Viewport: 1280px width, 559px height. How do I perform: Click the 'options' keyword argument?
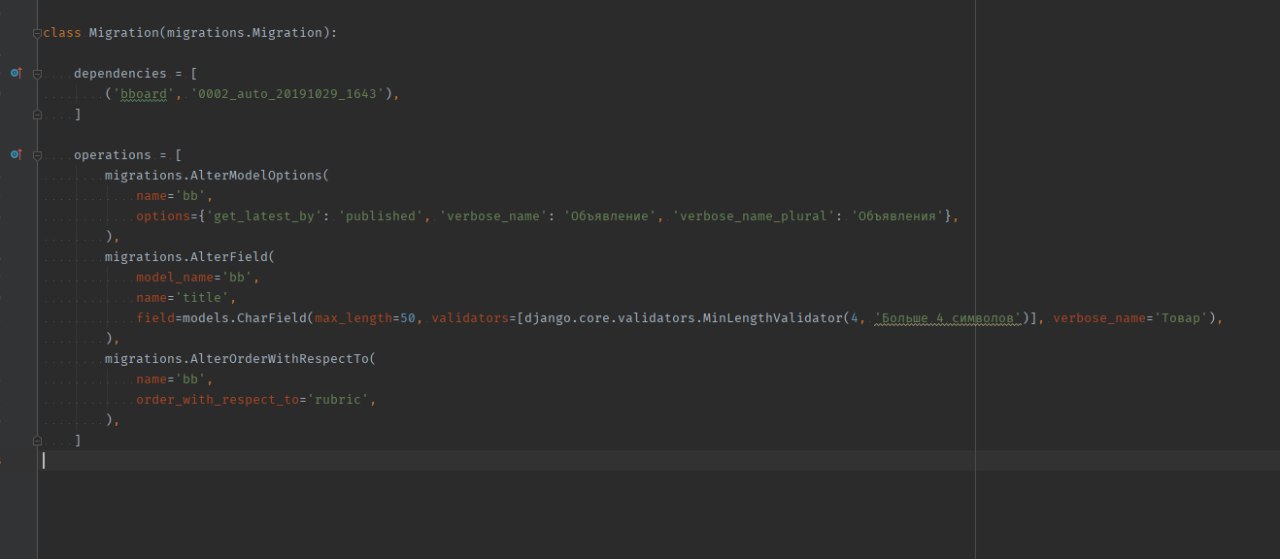(163, 216)
